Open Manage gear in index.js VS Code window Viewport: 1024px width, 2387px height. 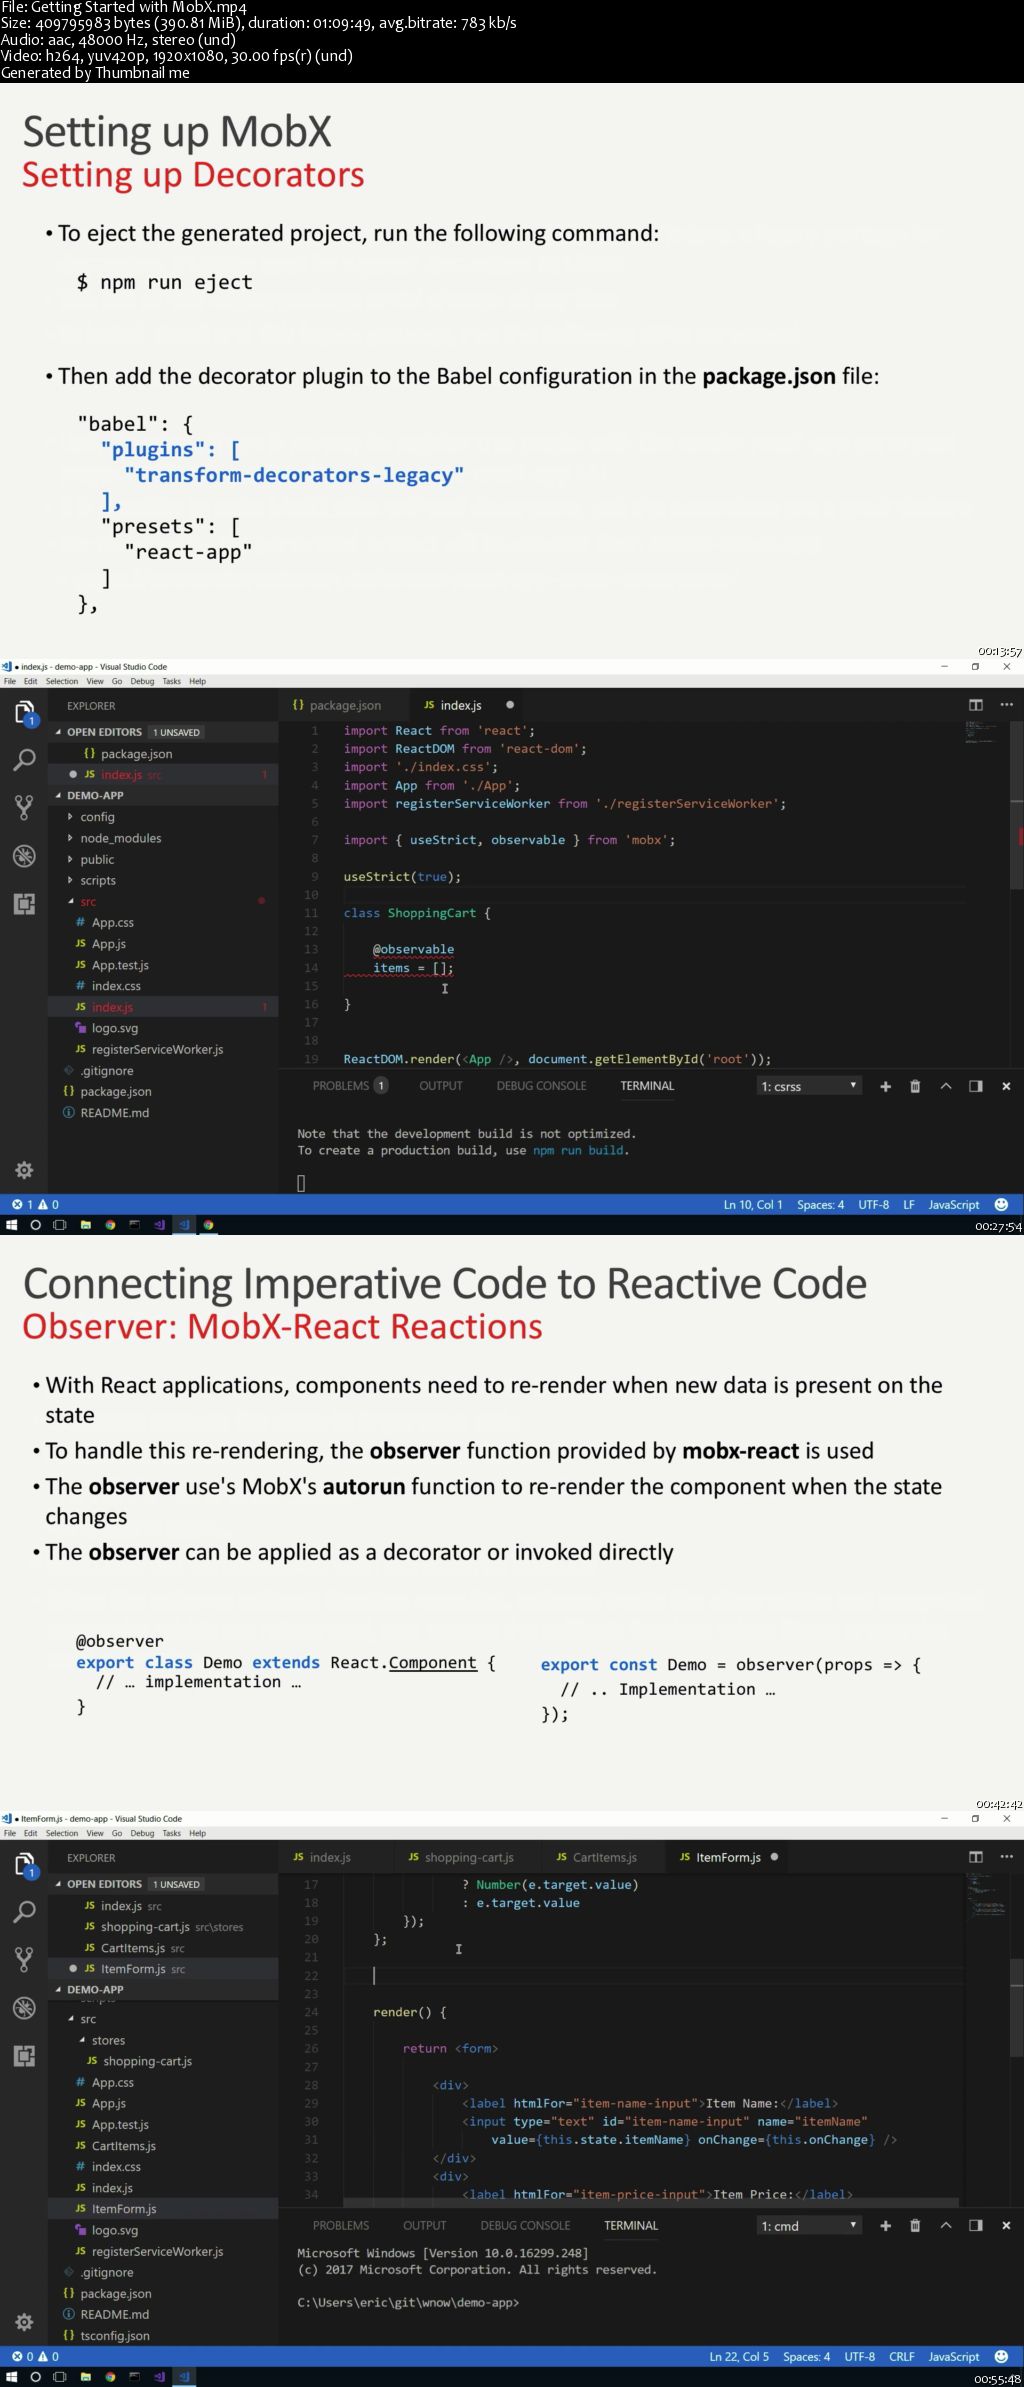pyautogui.click(x=24, y=1170)
